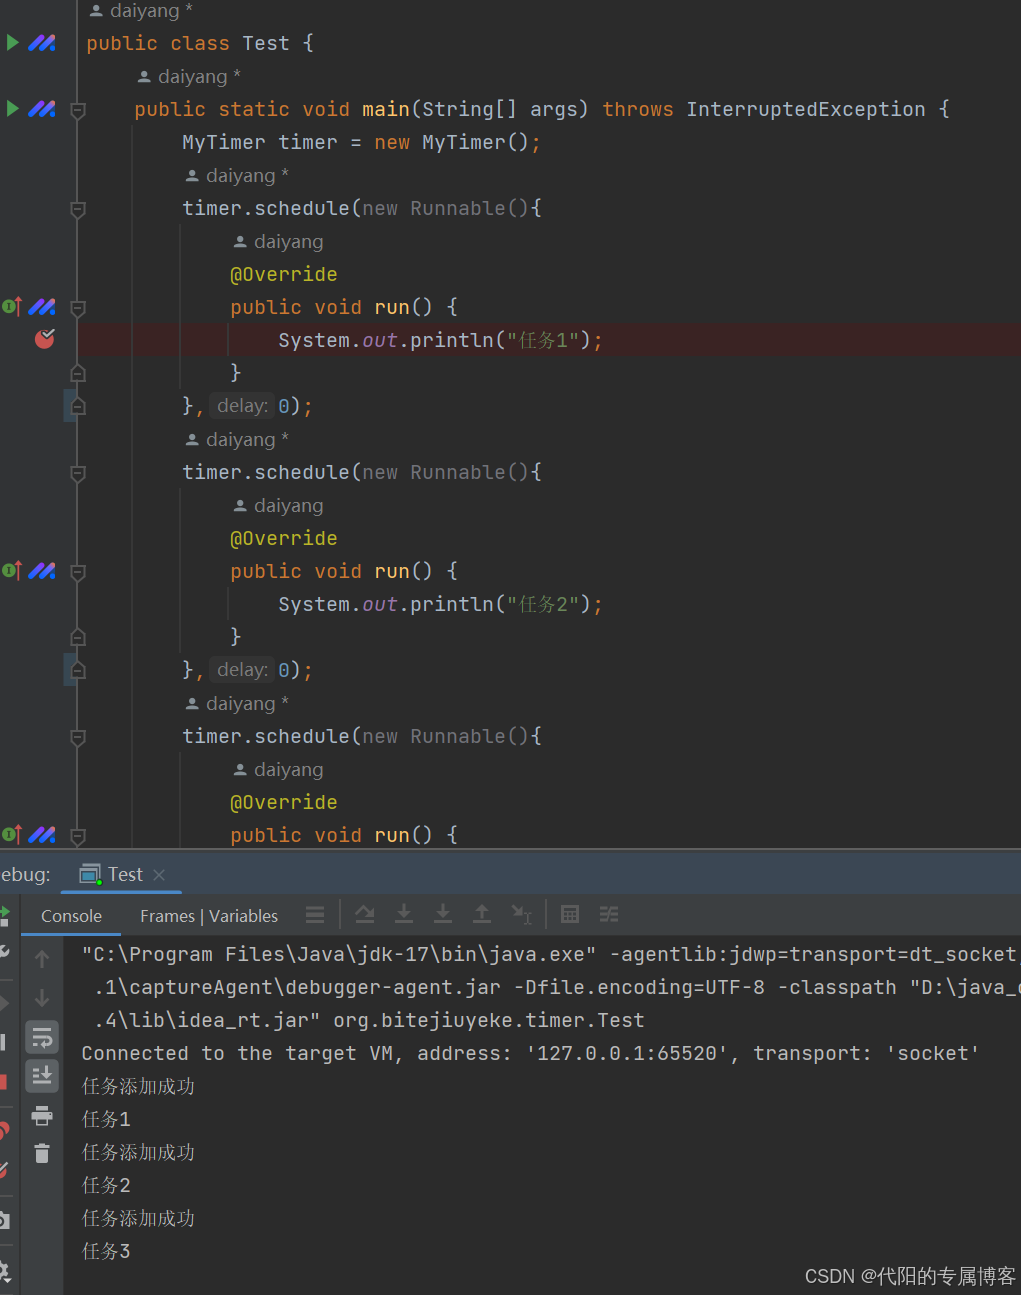The image size is (1021, 1295).
Task: Click the console line 'Connected to the target VM'
Action: 531,1053
